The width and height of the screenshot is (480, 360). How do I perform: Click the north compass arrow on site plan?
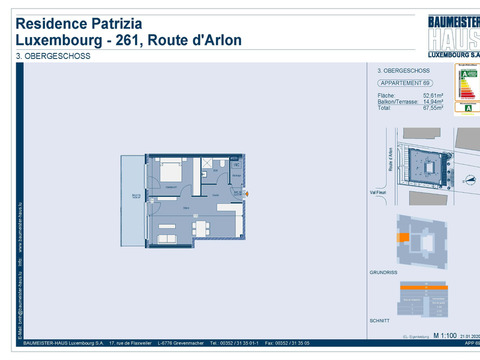pos(470,180)
